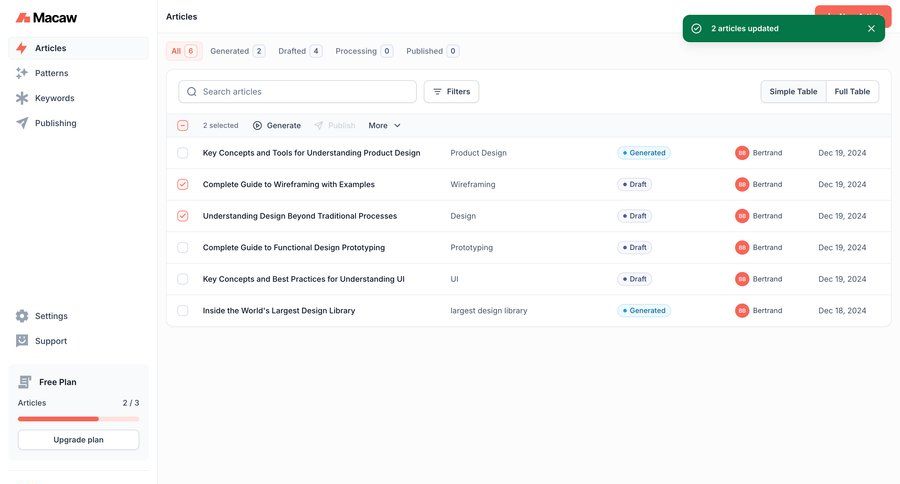This screenshot has width=900, height=484.
Task: Click the '2 selected' label
Action: (x=220, y=125)
